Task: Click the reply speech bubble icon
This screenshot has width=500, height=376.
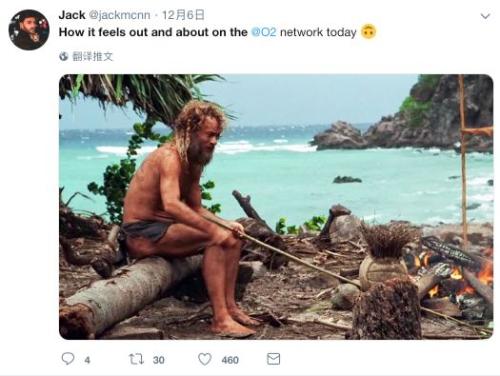Action: (68, 359)
